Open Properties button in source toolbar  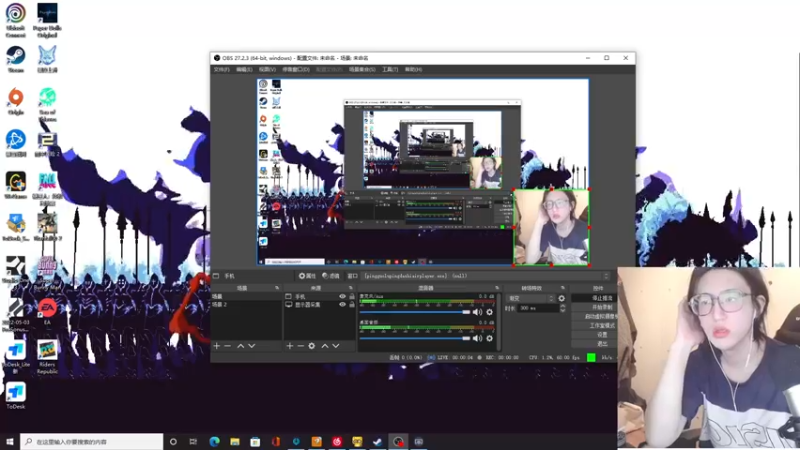point(308,276)
